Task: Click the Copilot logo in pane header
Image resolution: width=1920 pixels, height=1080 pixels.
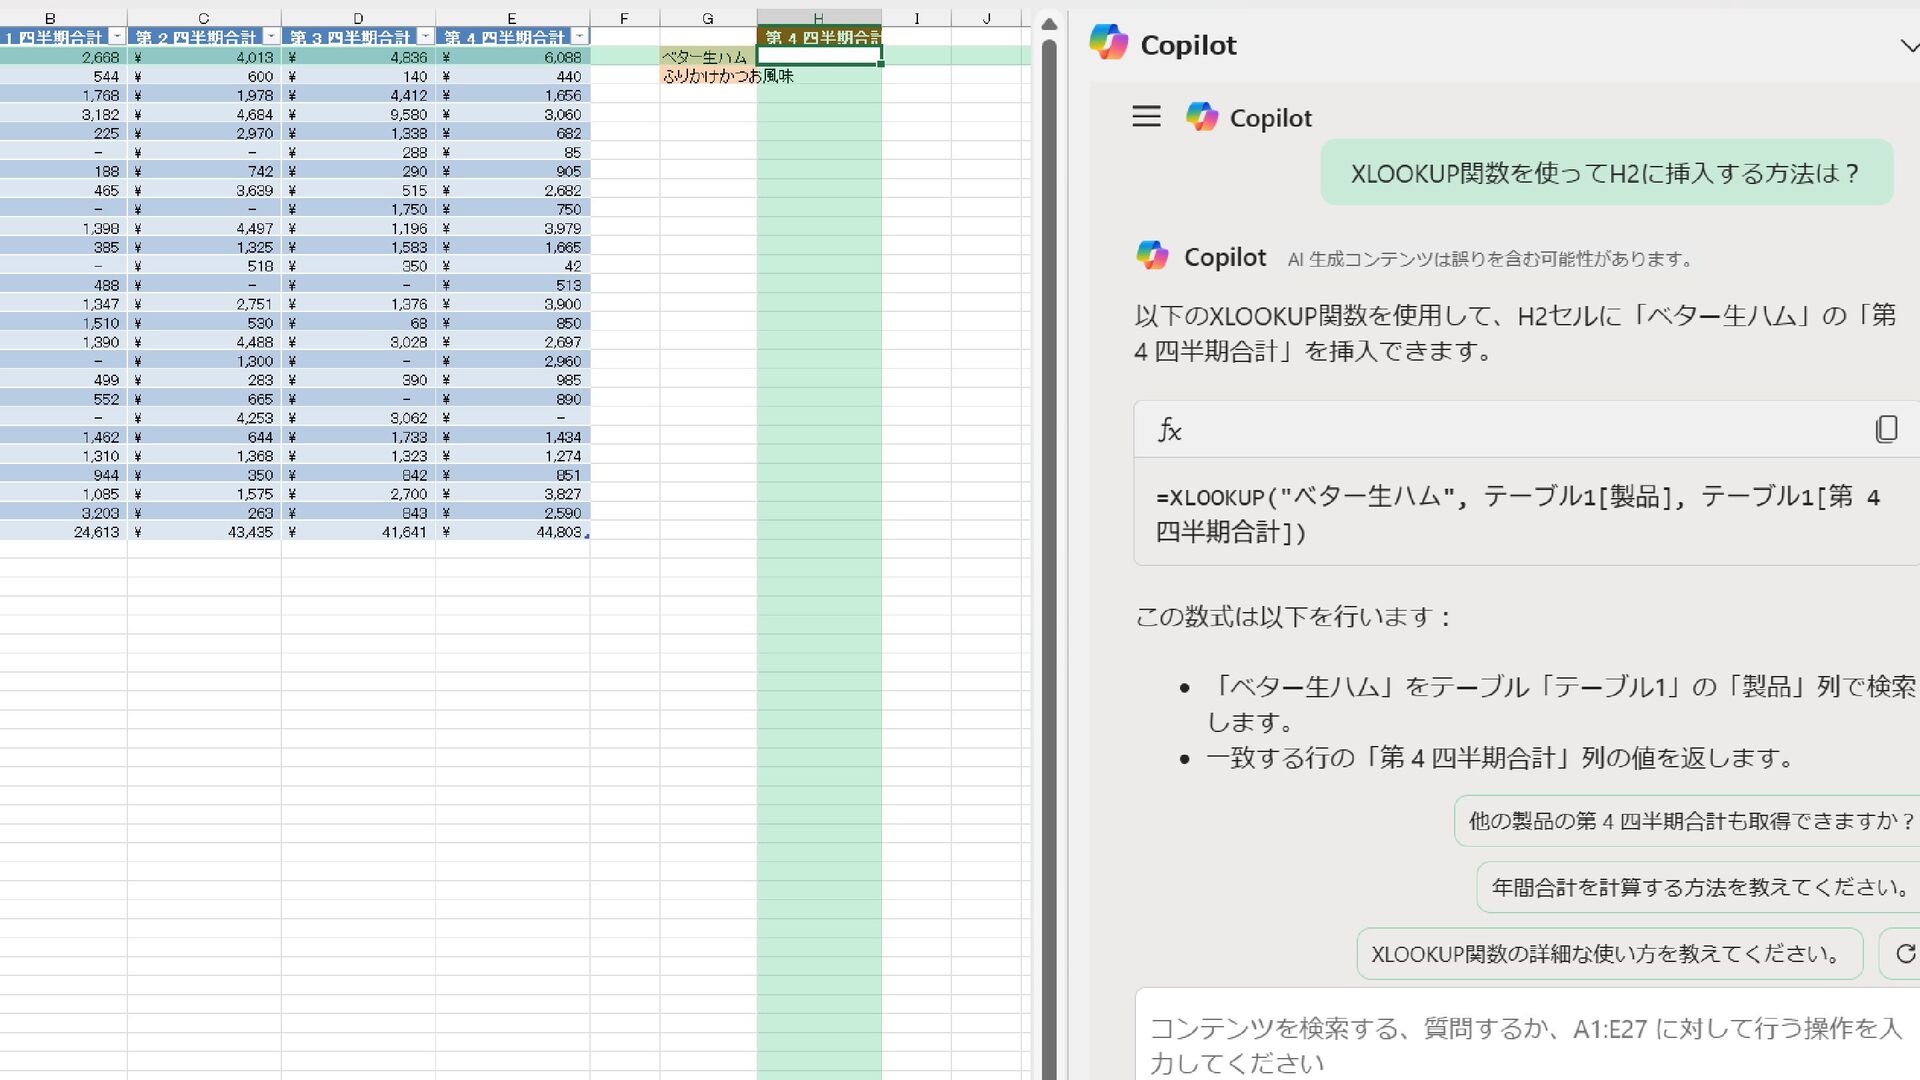Action: [x=1108, y=44]
